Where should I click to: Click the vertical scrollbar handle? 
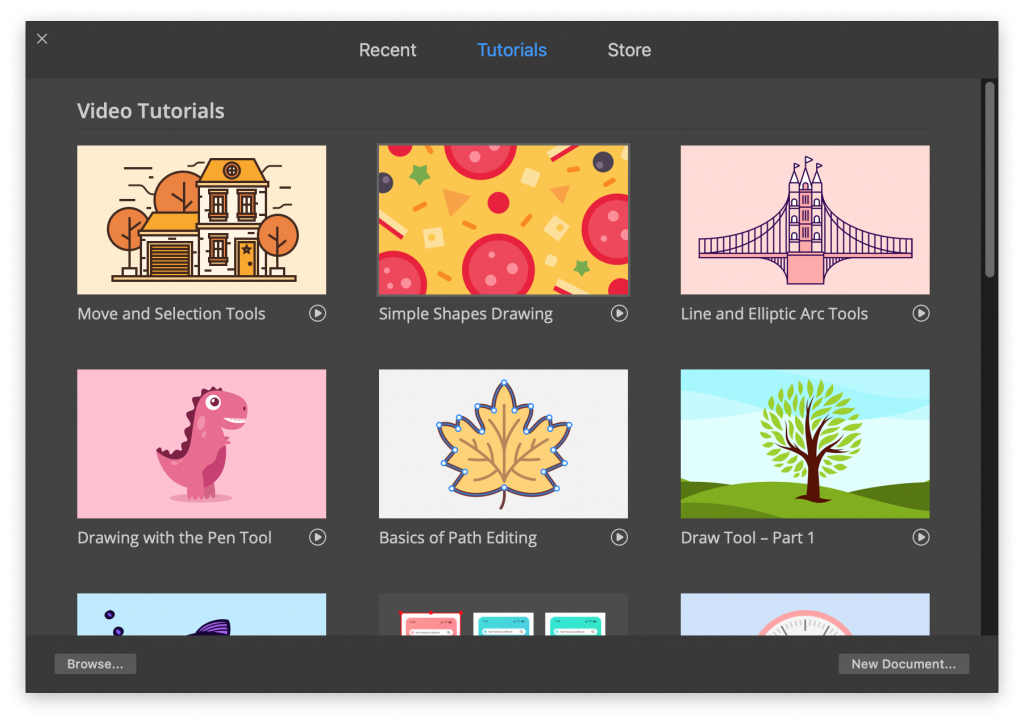[990, 180]
